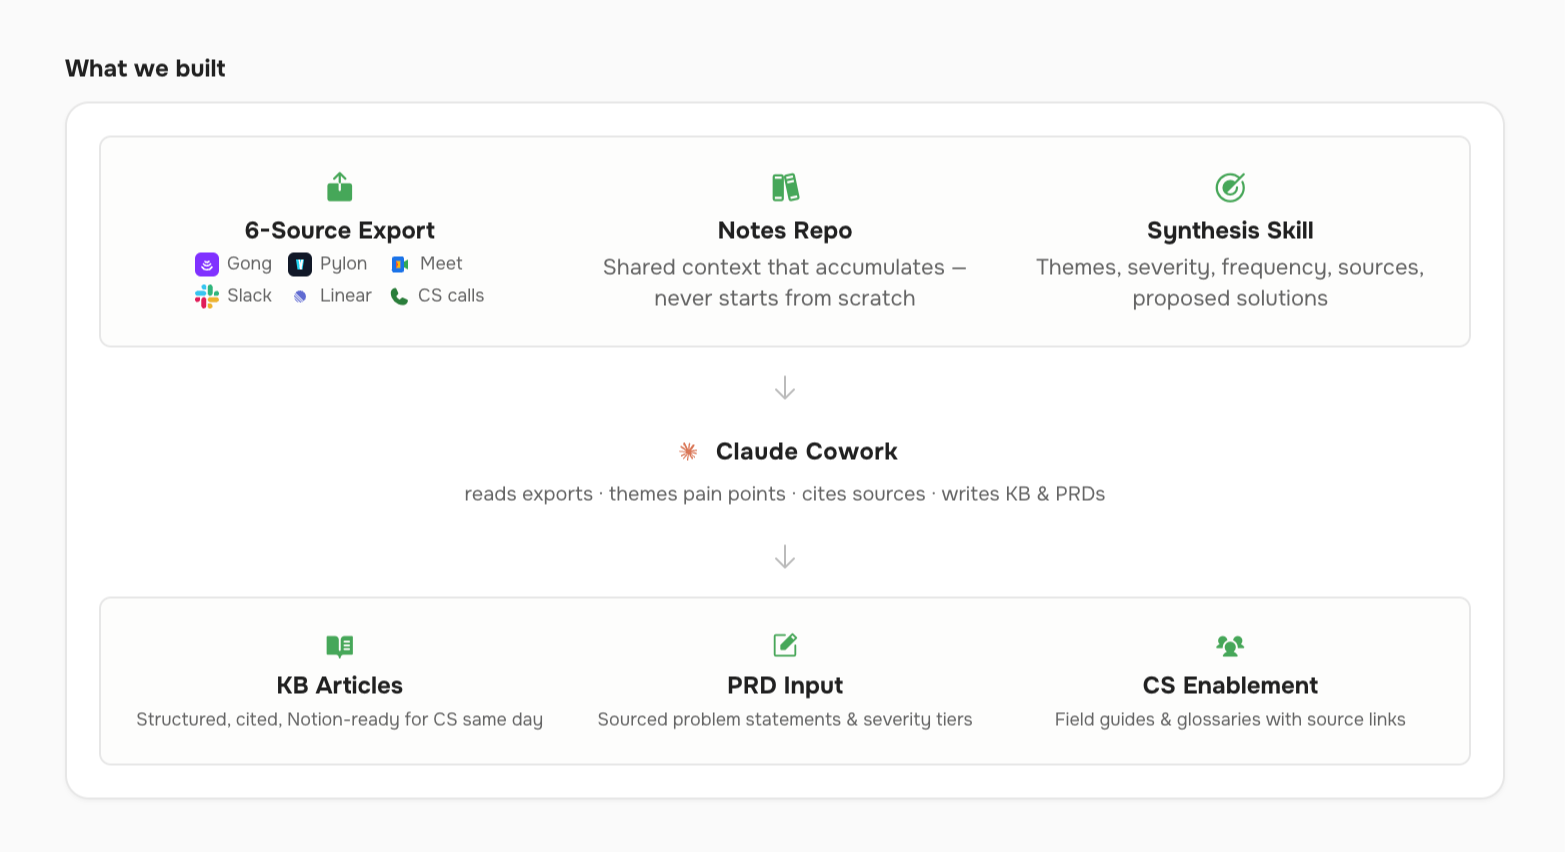Viewport: 1565px width, 852px height.
Task: Click the 'KB Articles' title
Action: [340, 685]
